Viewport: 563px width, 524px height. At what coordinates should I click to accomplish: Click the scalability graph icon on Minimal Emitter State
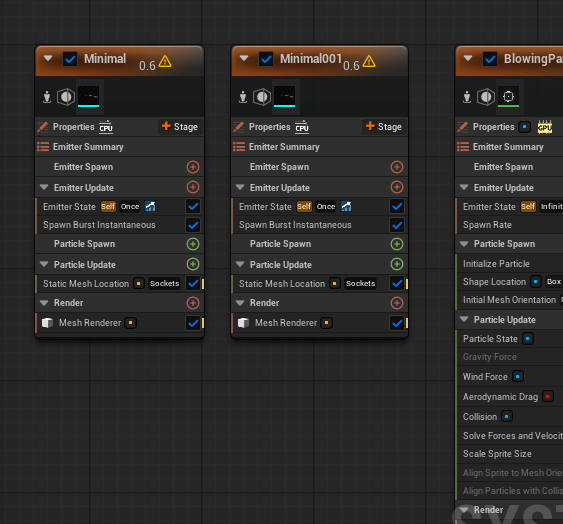[150, 206]
